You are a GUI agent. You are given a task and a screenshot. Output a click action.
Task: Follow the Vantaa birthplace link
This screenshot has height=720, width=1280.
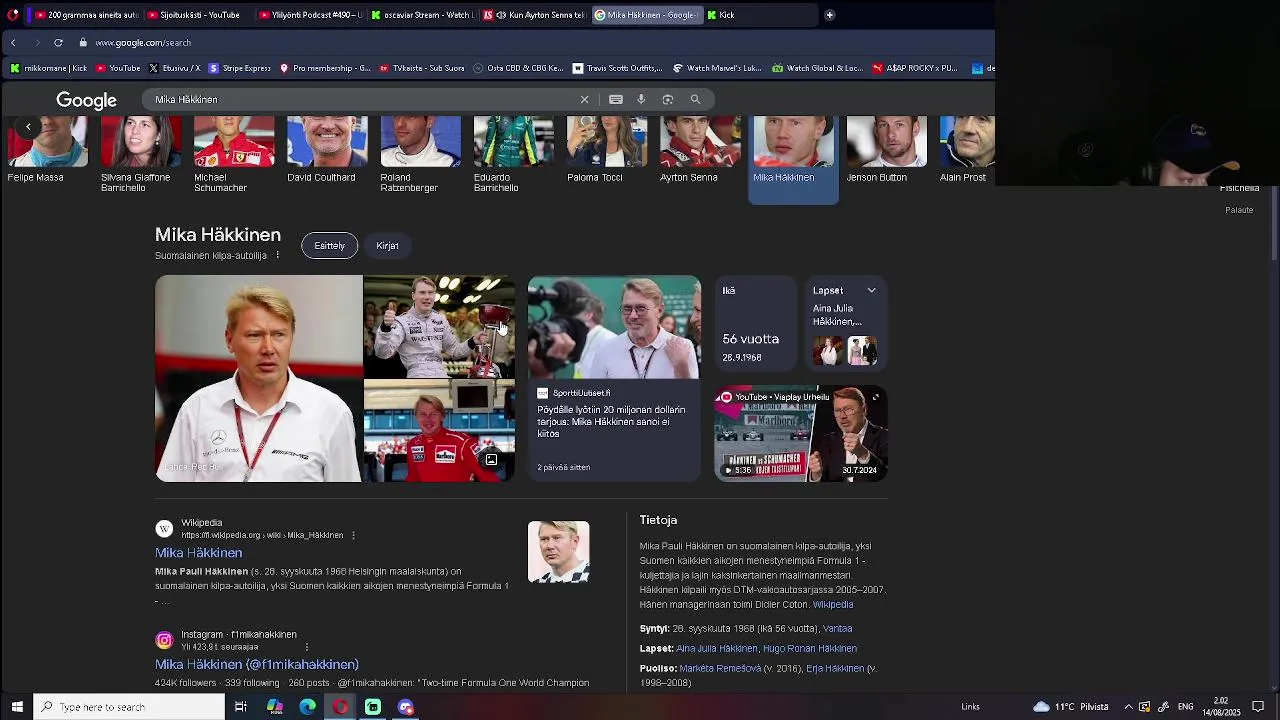[x=837, y=629]
